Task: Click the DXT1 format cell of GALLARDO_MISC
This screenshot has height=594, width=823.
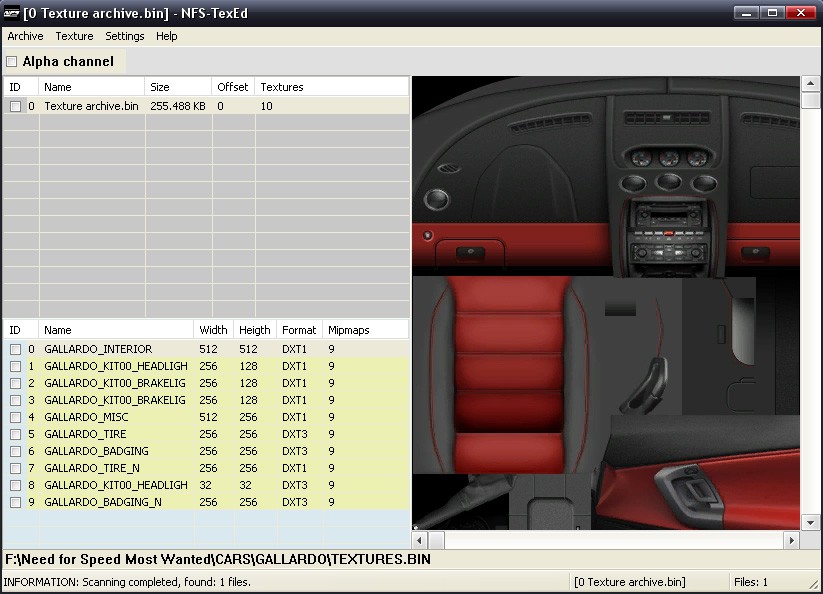Action: click(x=294, y=417)
